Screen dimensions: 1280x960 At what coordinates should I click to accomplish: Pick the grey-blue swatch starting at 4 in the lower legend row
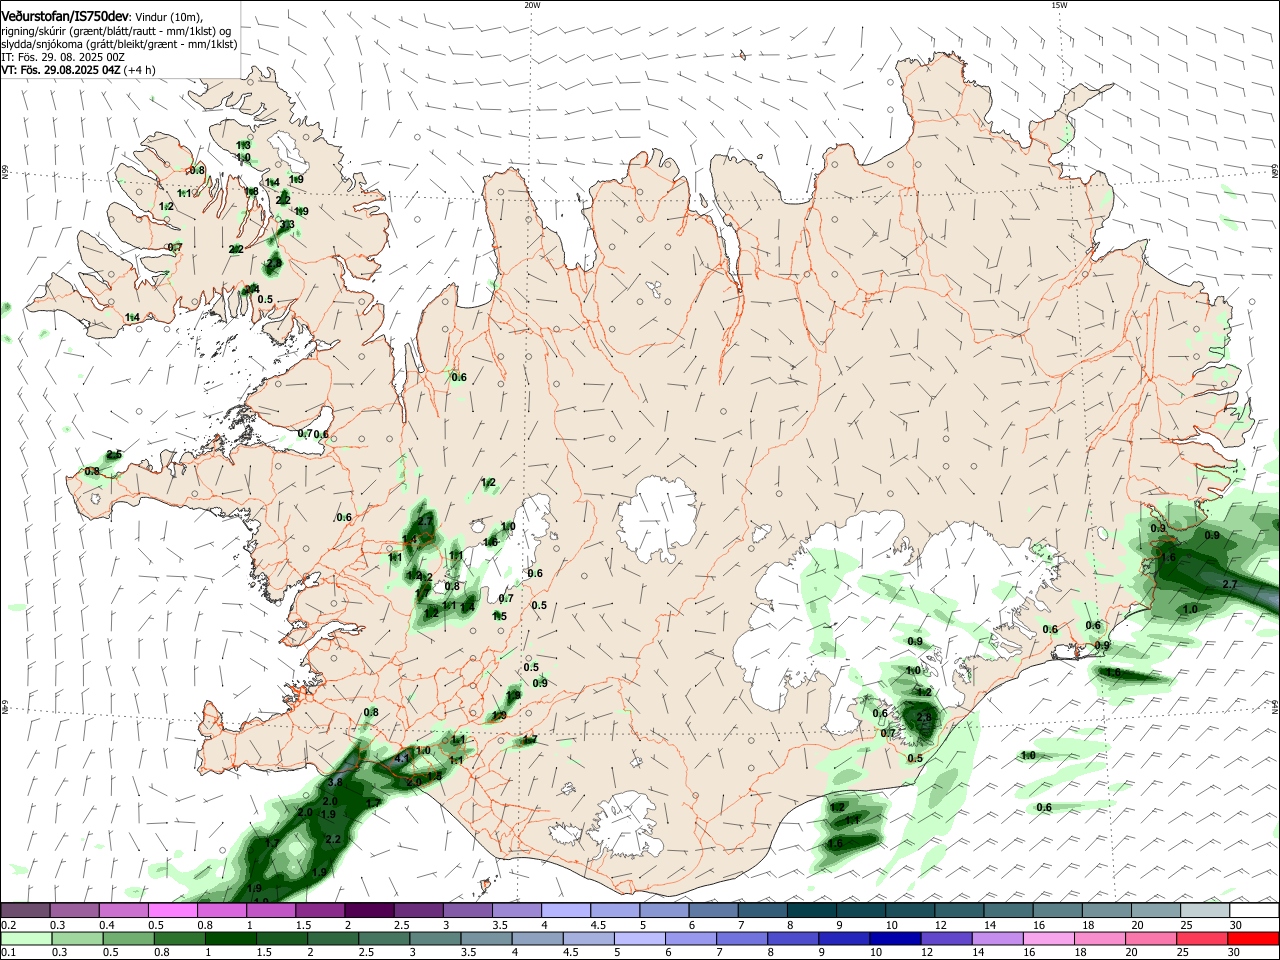pyautogui.click(x=538, y=938)
